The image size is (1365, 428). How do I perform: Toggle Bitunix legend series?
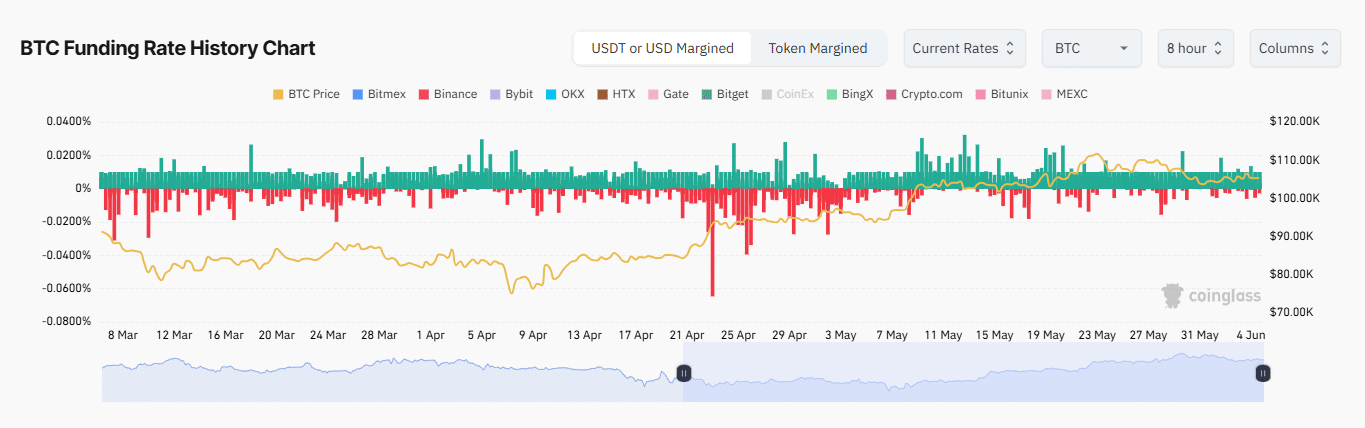point(1002,94)
